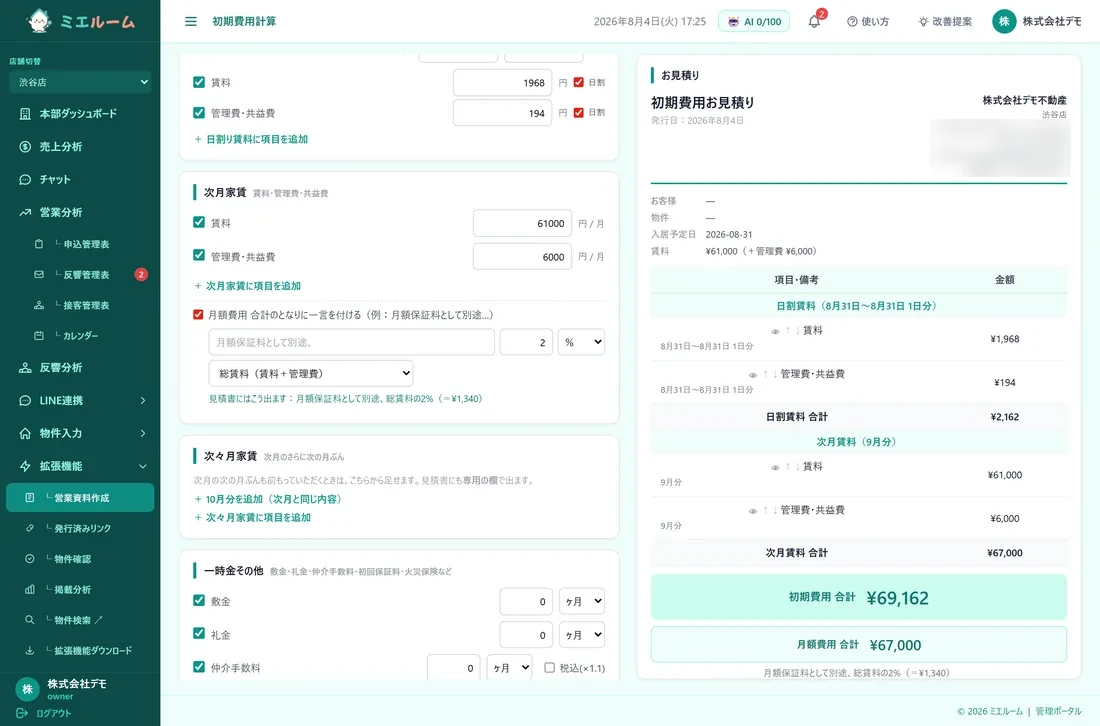This screenshot has width=1100, height=726.
Task: Open 反響分析 in the sidebar
Action: pos(80,368)
